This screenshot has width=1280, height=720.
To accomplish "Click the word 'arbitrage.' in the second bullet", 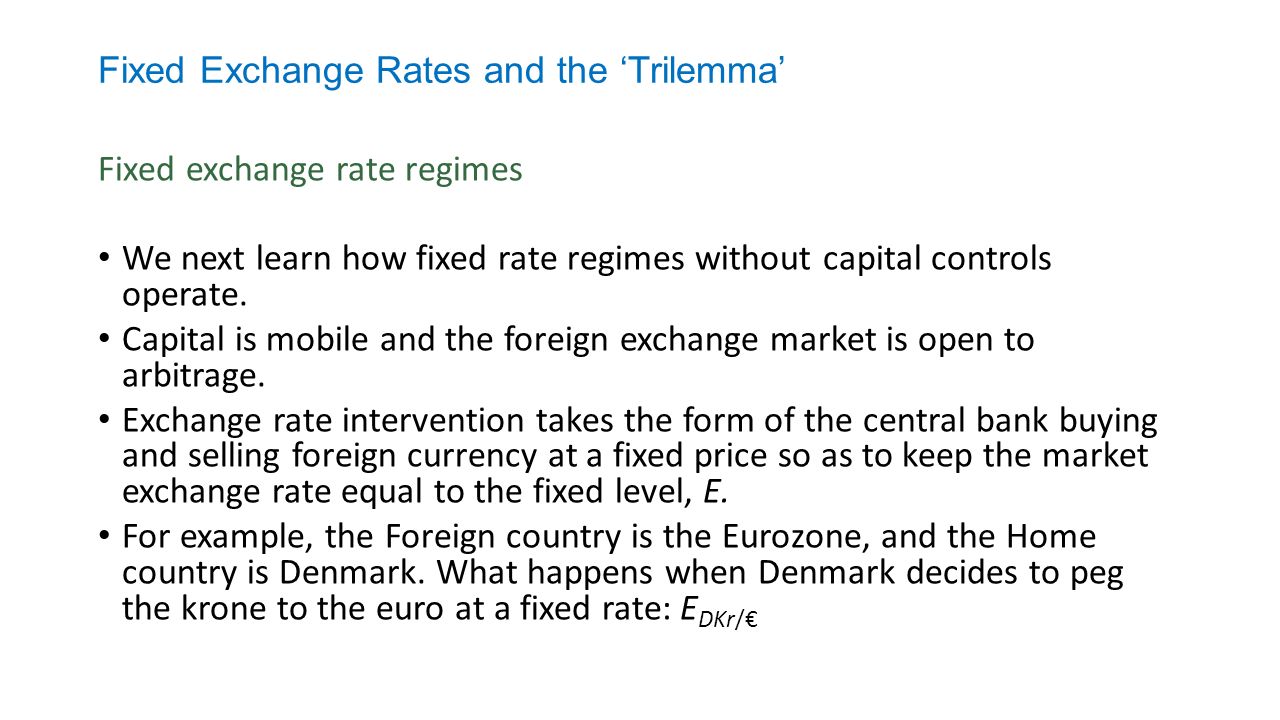I will coord(196,378).
